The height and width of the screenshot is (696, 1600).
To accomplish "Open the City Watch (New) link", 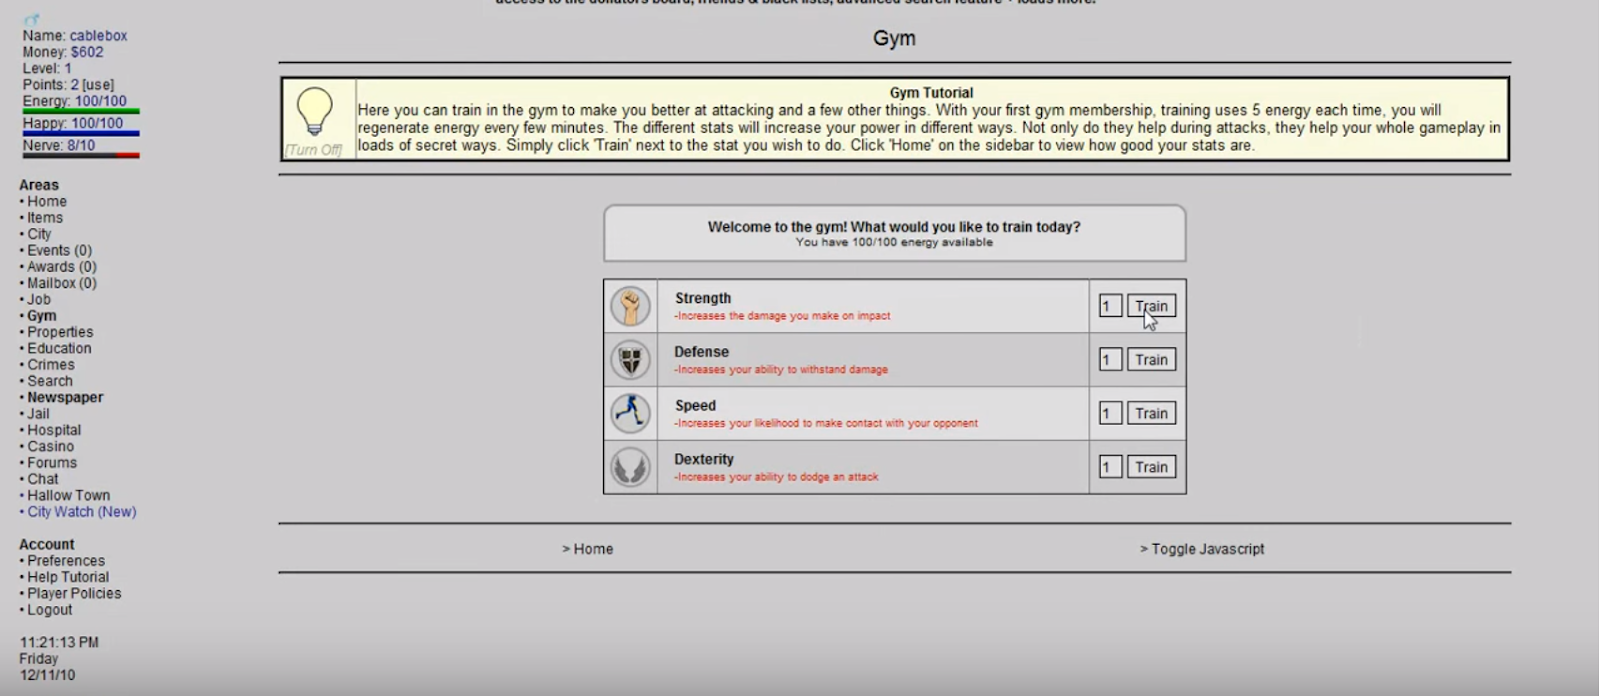I will pyautogui.click(x=81, y=512).
